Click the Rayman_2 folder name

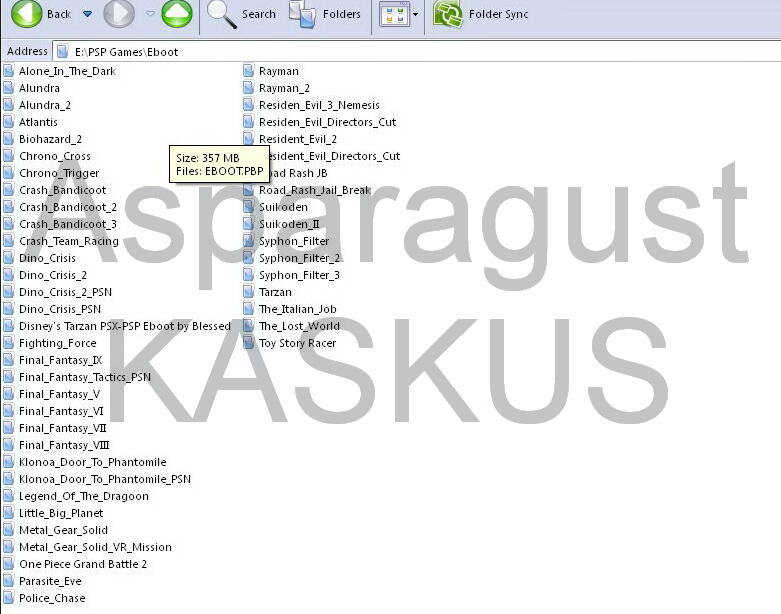[x=284, y=88]
